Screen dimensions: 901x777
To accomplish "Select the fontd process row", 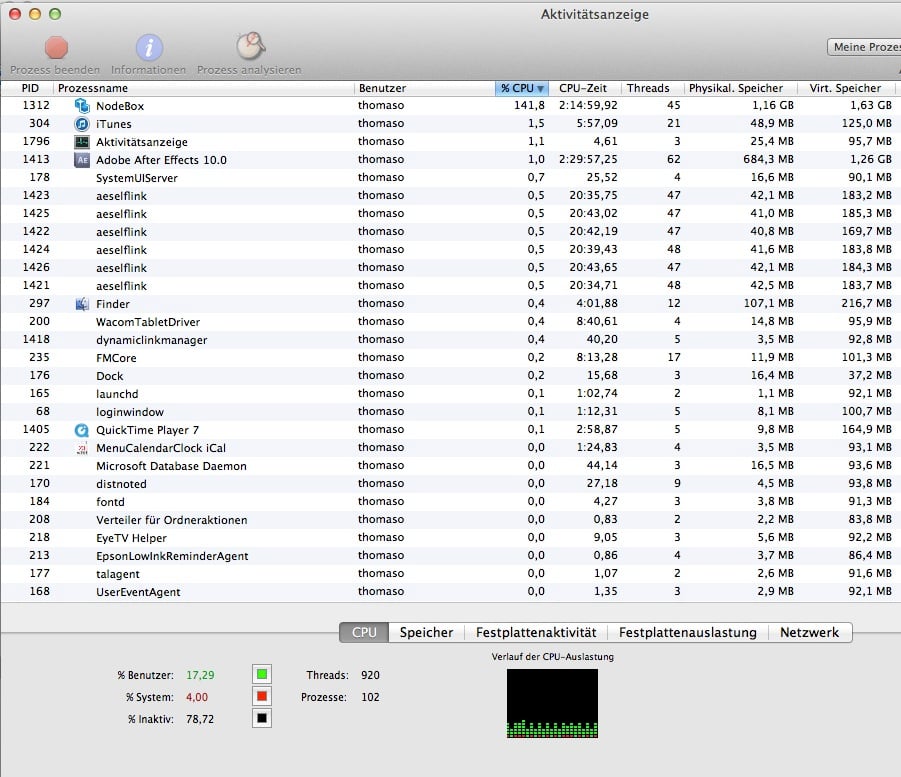I will click(448, 502).
